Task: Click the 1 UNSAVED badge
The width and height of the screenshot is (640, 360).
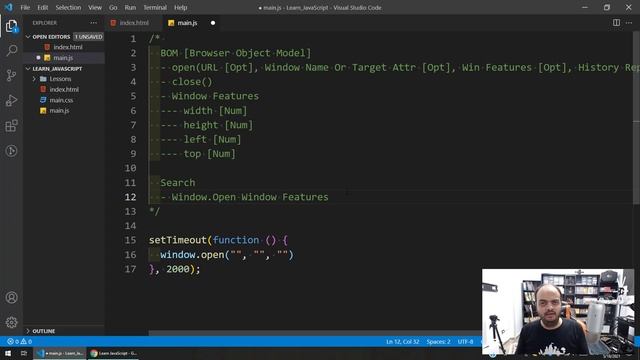Action: pyautogui.click(x=89, y=37)
